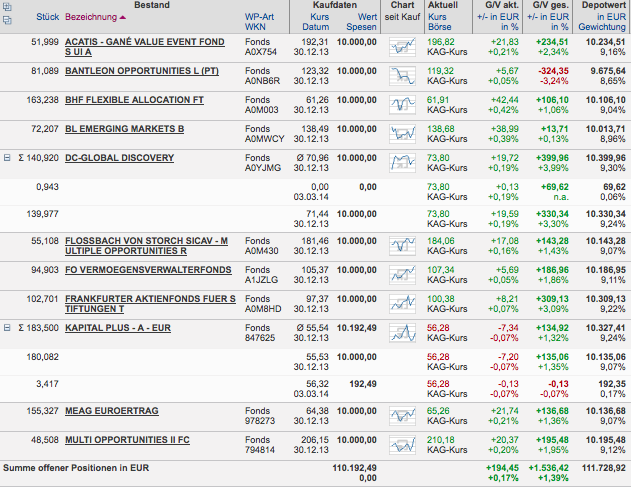The height and width of the screenshot is (487, 631).
Task: Select WKN A0X754 cell
Action: 261,52
